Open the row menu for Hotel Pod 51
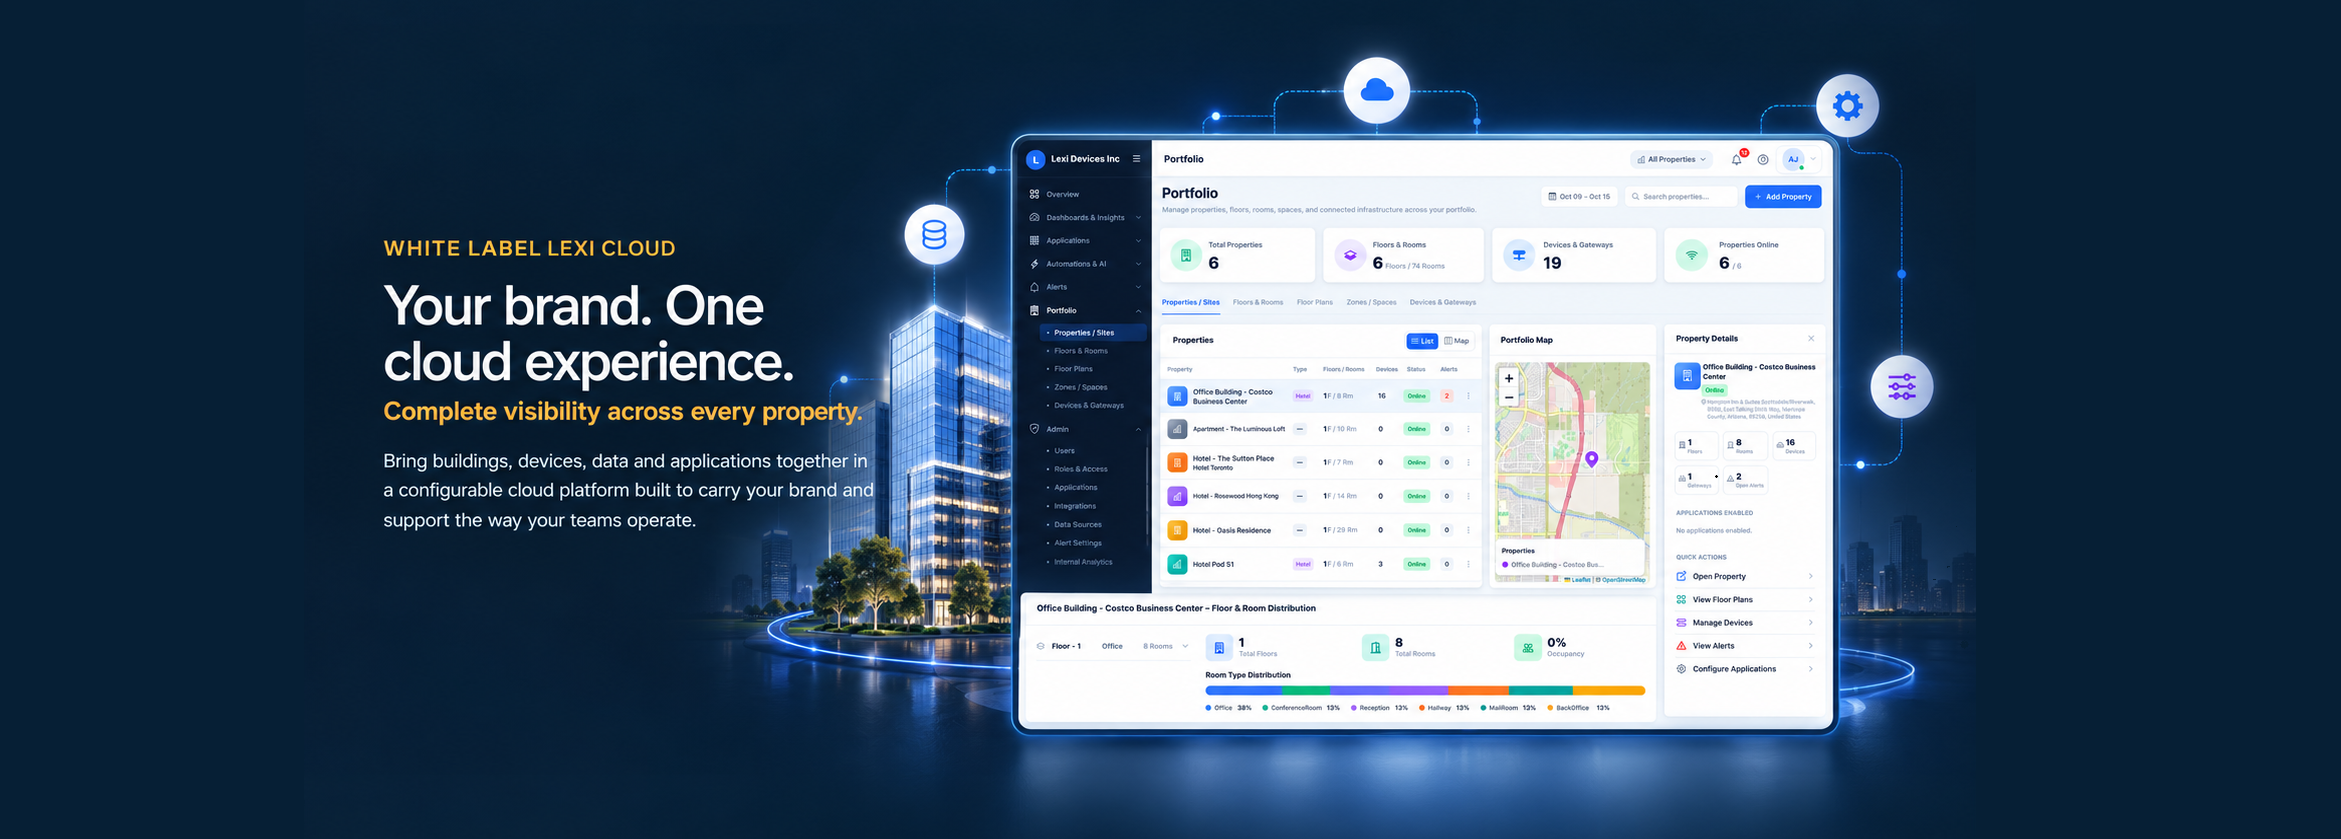The height and width of the screenshot is (839, 2341). (1468, 564)
